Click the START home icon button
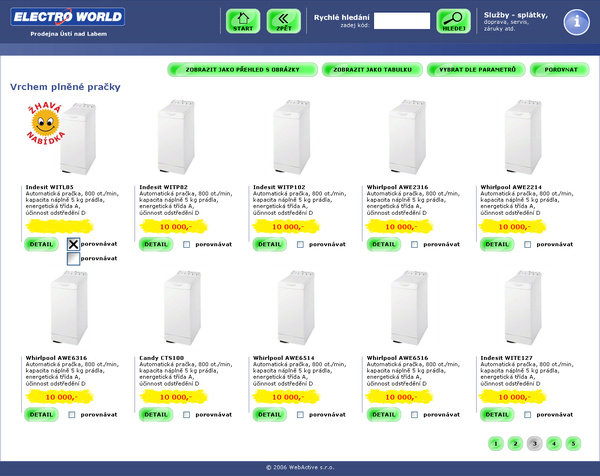The height and width of the screenshot is (476, 600). (x=243, y=21)
